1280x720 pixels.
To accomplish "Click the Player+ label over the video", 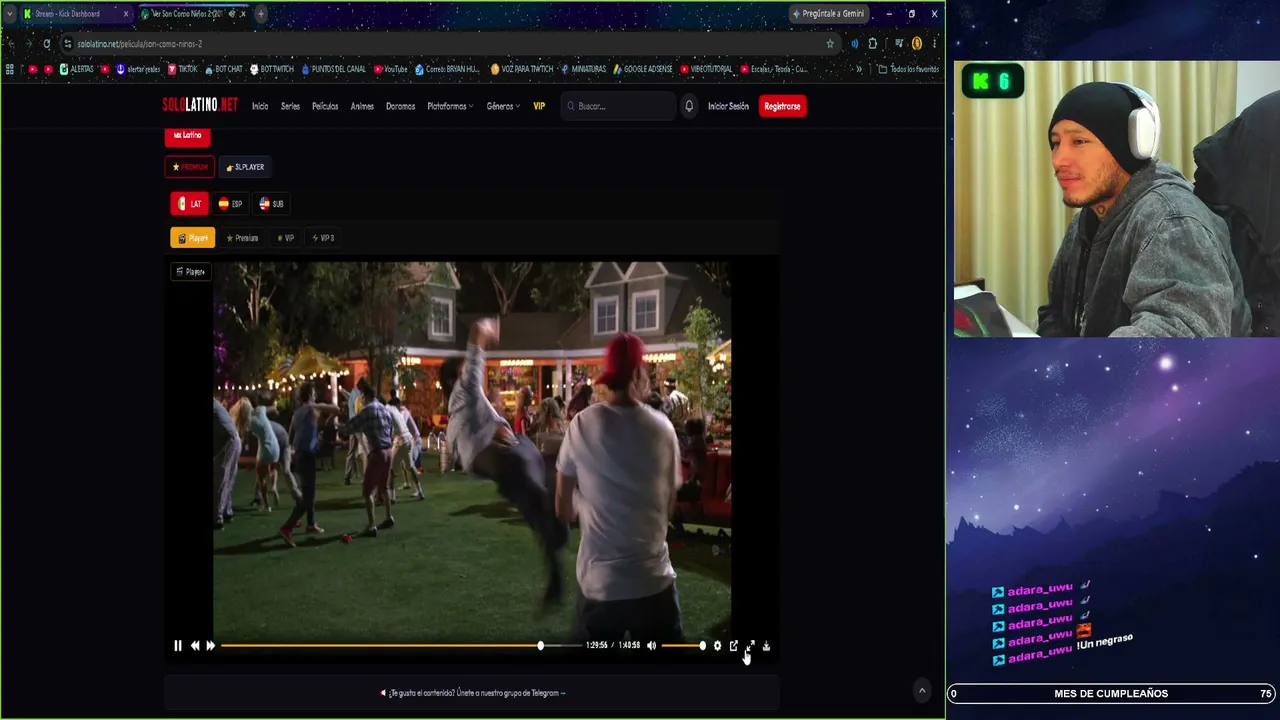I will pos(190,272).
